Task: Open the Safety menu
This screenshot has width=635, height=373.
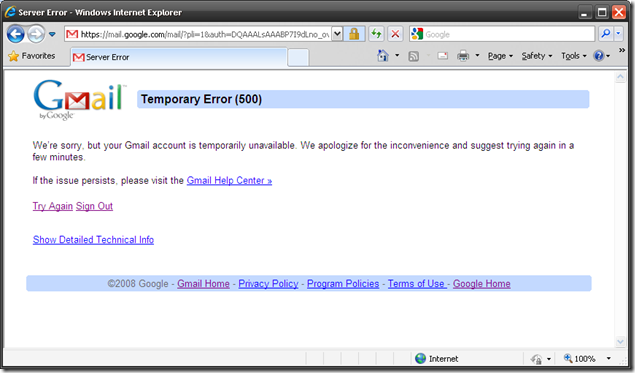Action: pyautogui.click(x=537, y=56)
